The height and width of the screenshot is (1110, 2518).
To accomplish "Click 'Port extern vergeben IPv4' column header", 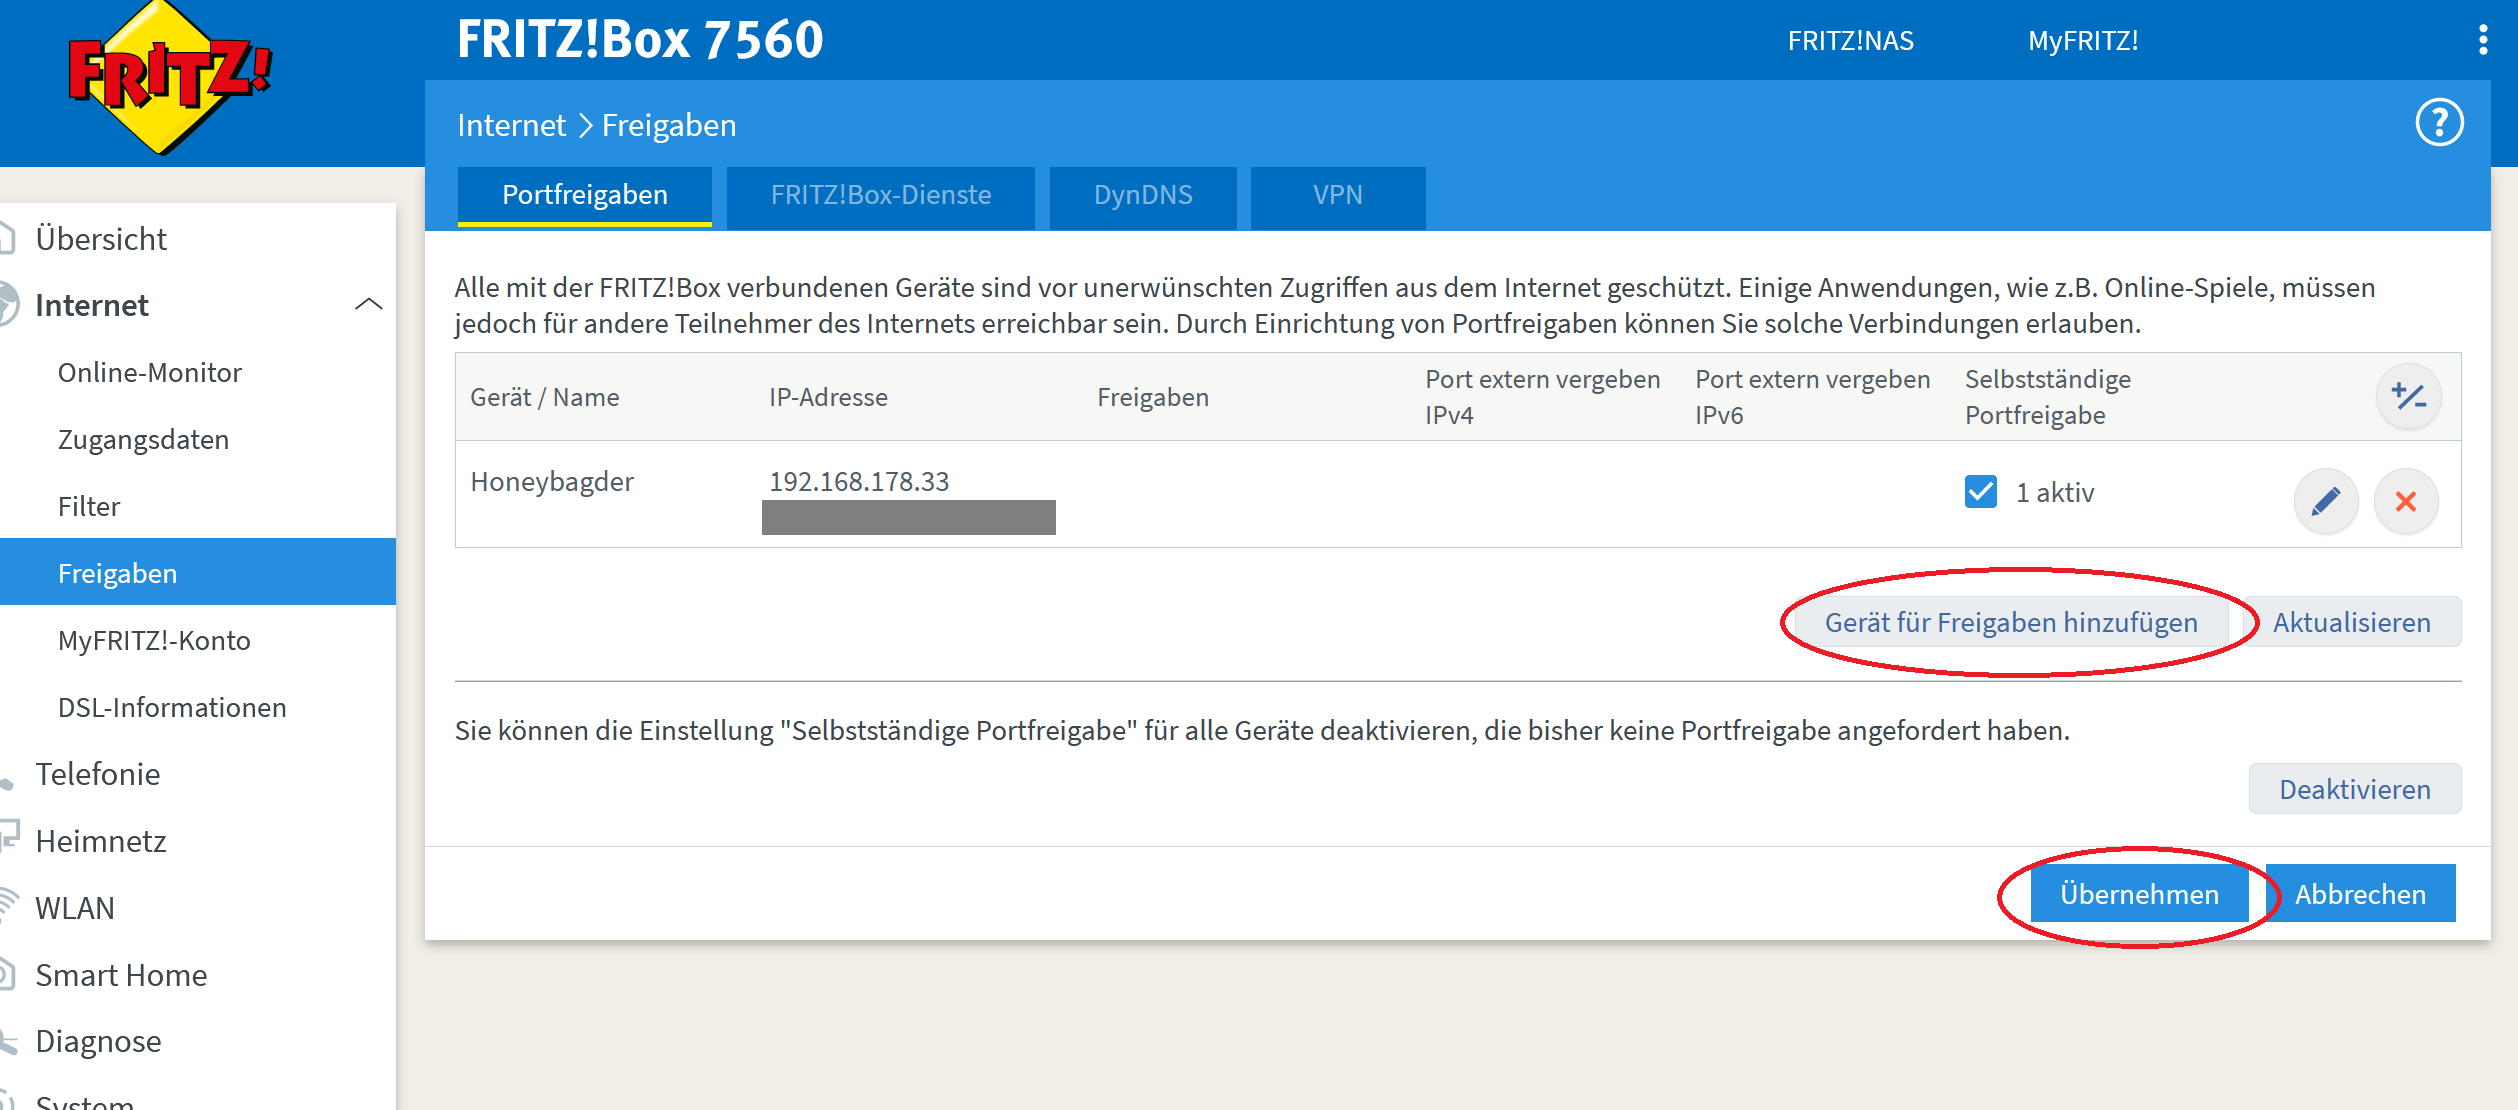I will tap(1542, 397).
